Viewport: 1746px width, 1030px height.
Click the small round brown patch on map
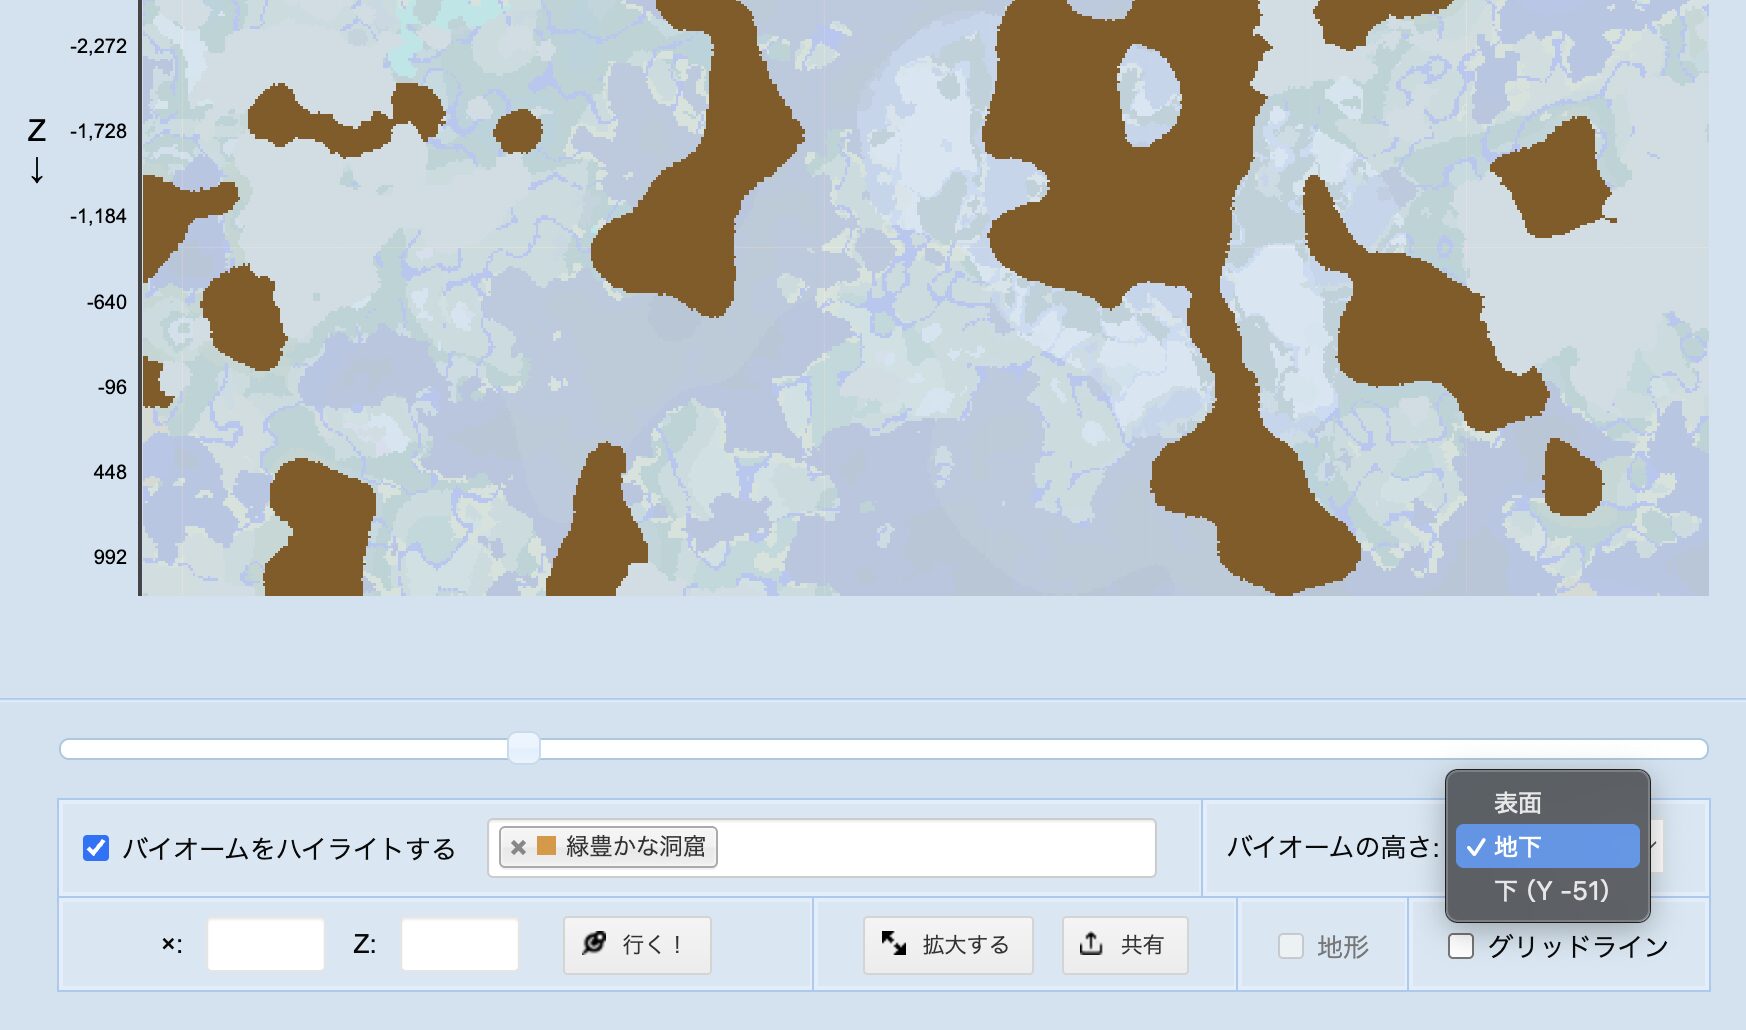click(518, 131)
